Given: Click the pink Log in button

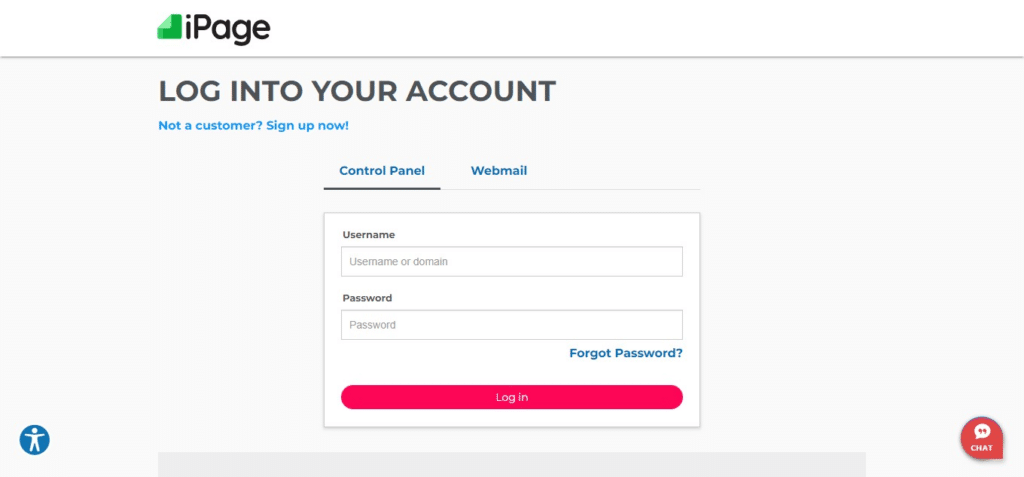Looking at the screenshot, I should click(x=511, y=397).
